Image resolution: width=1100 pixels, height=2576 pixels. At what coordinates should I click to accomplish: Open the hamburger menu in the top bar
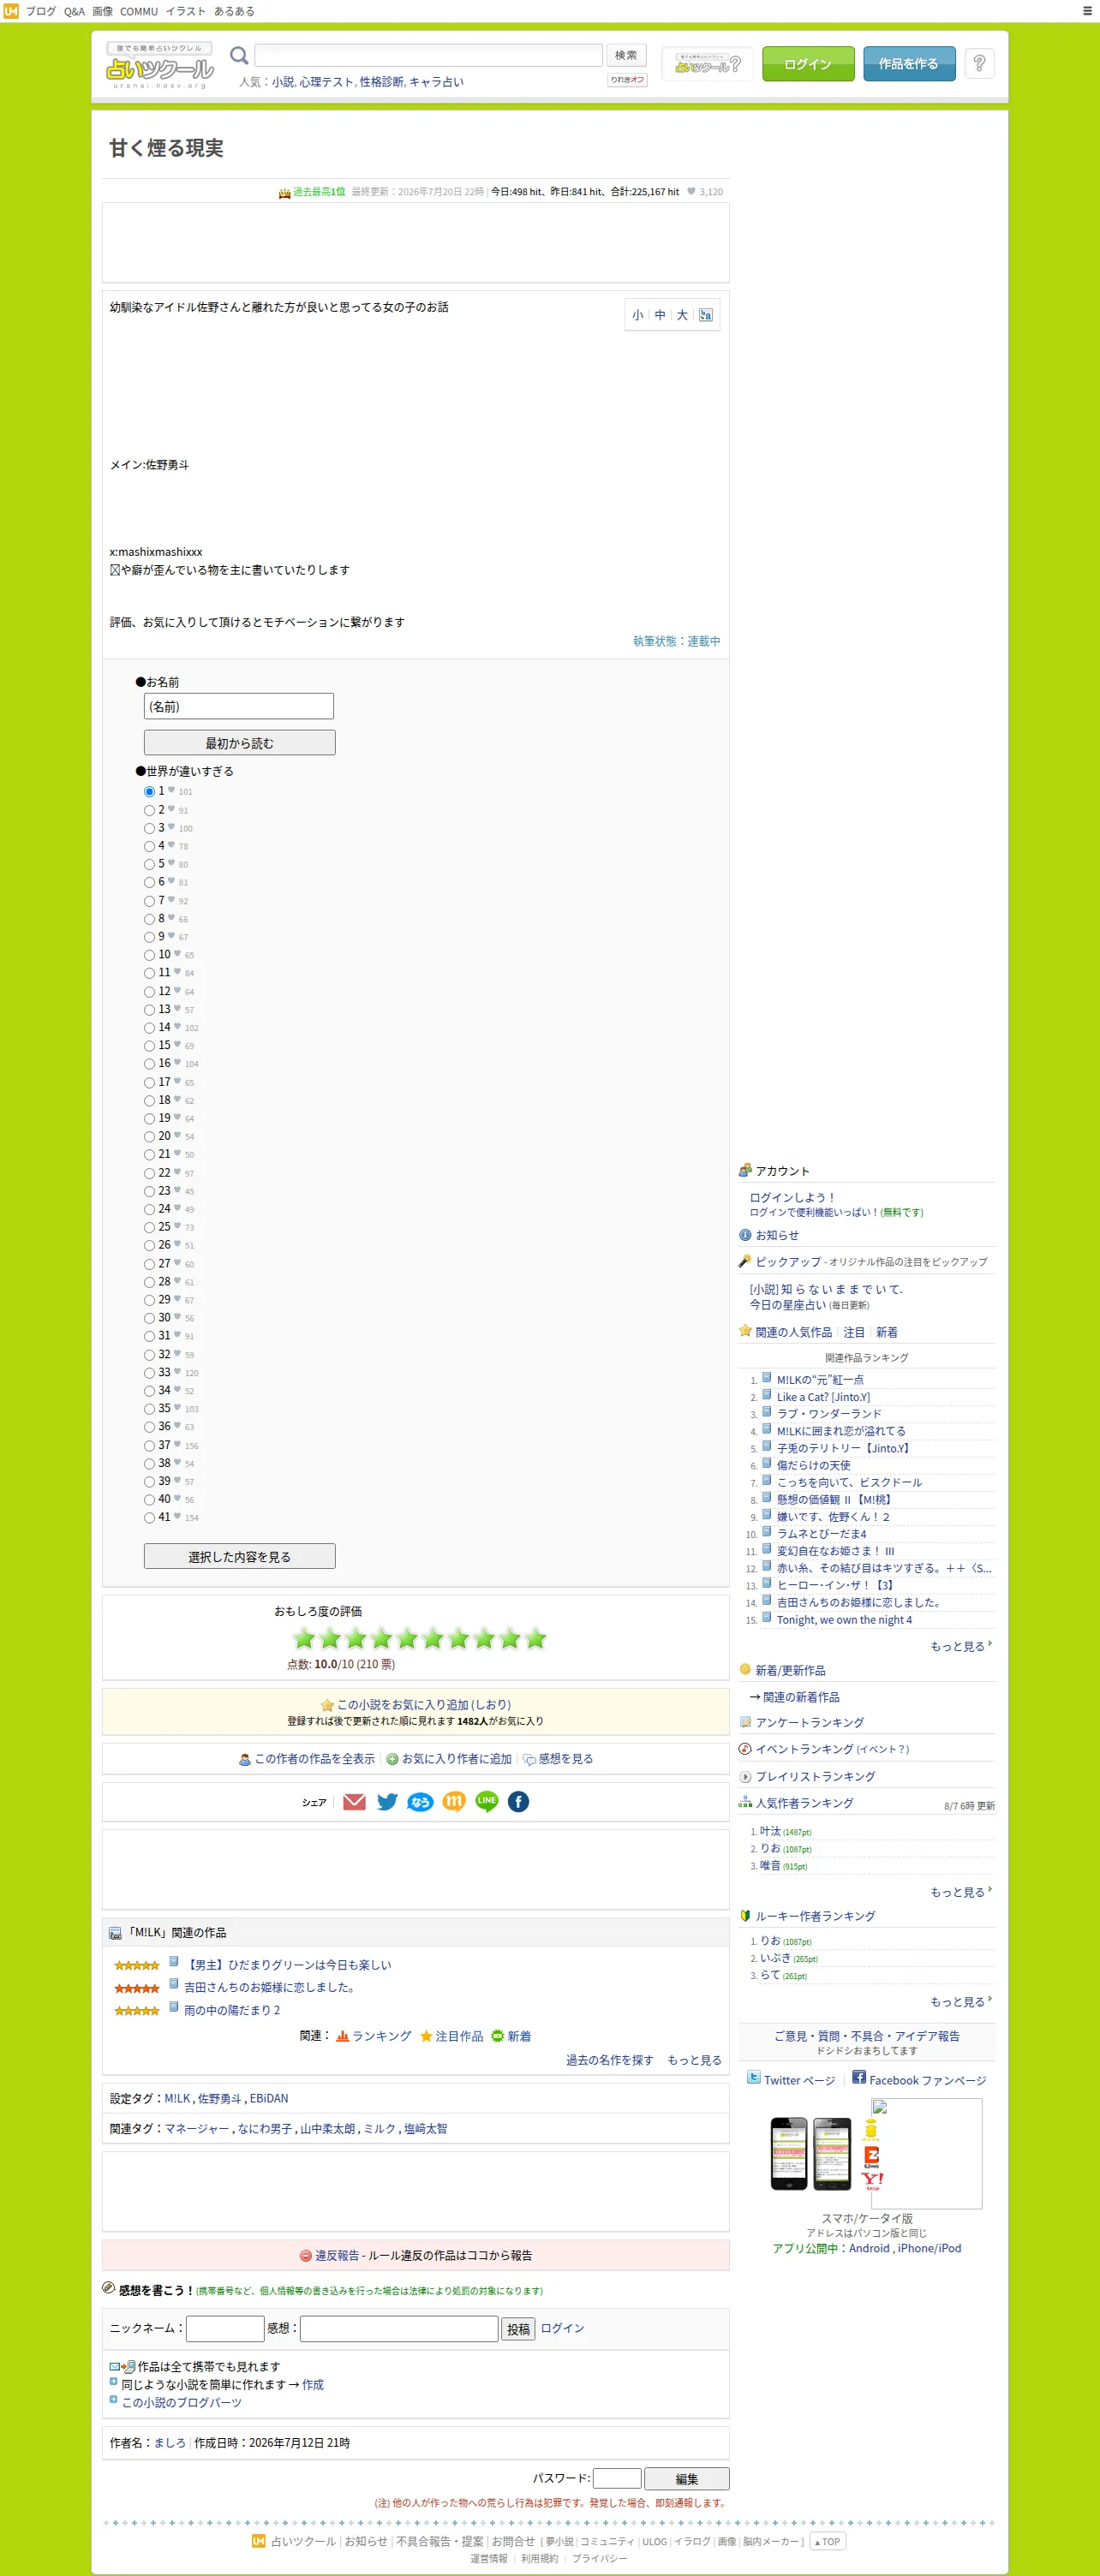coord(1087,11)
